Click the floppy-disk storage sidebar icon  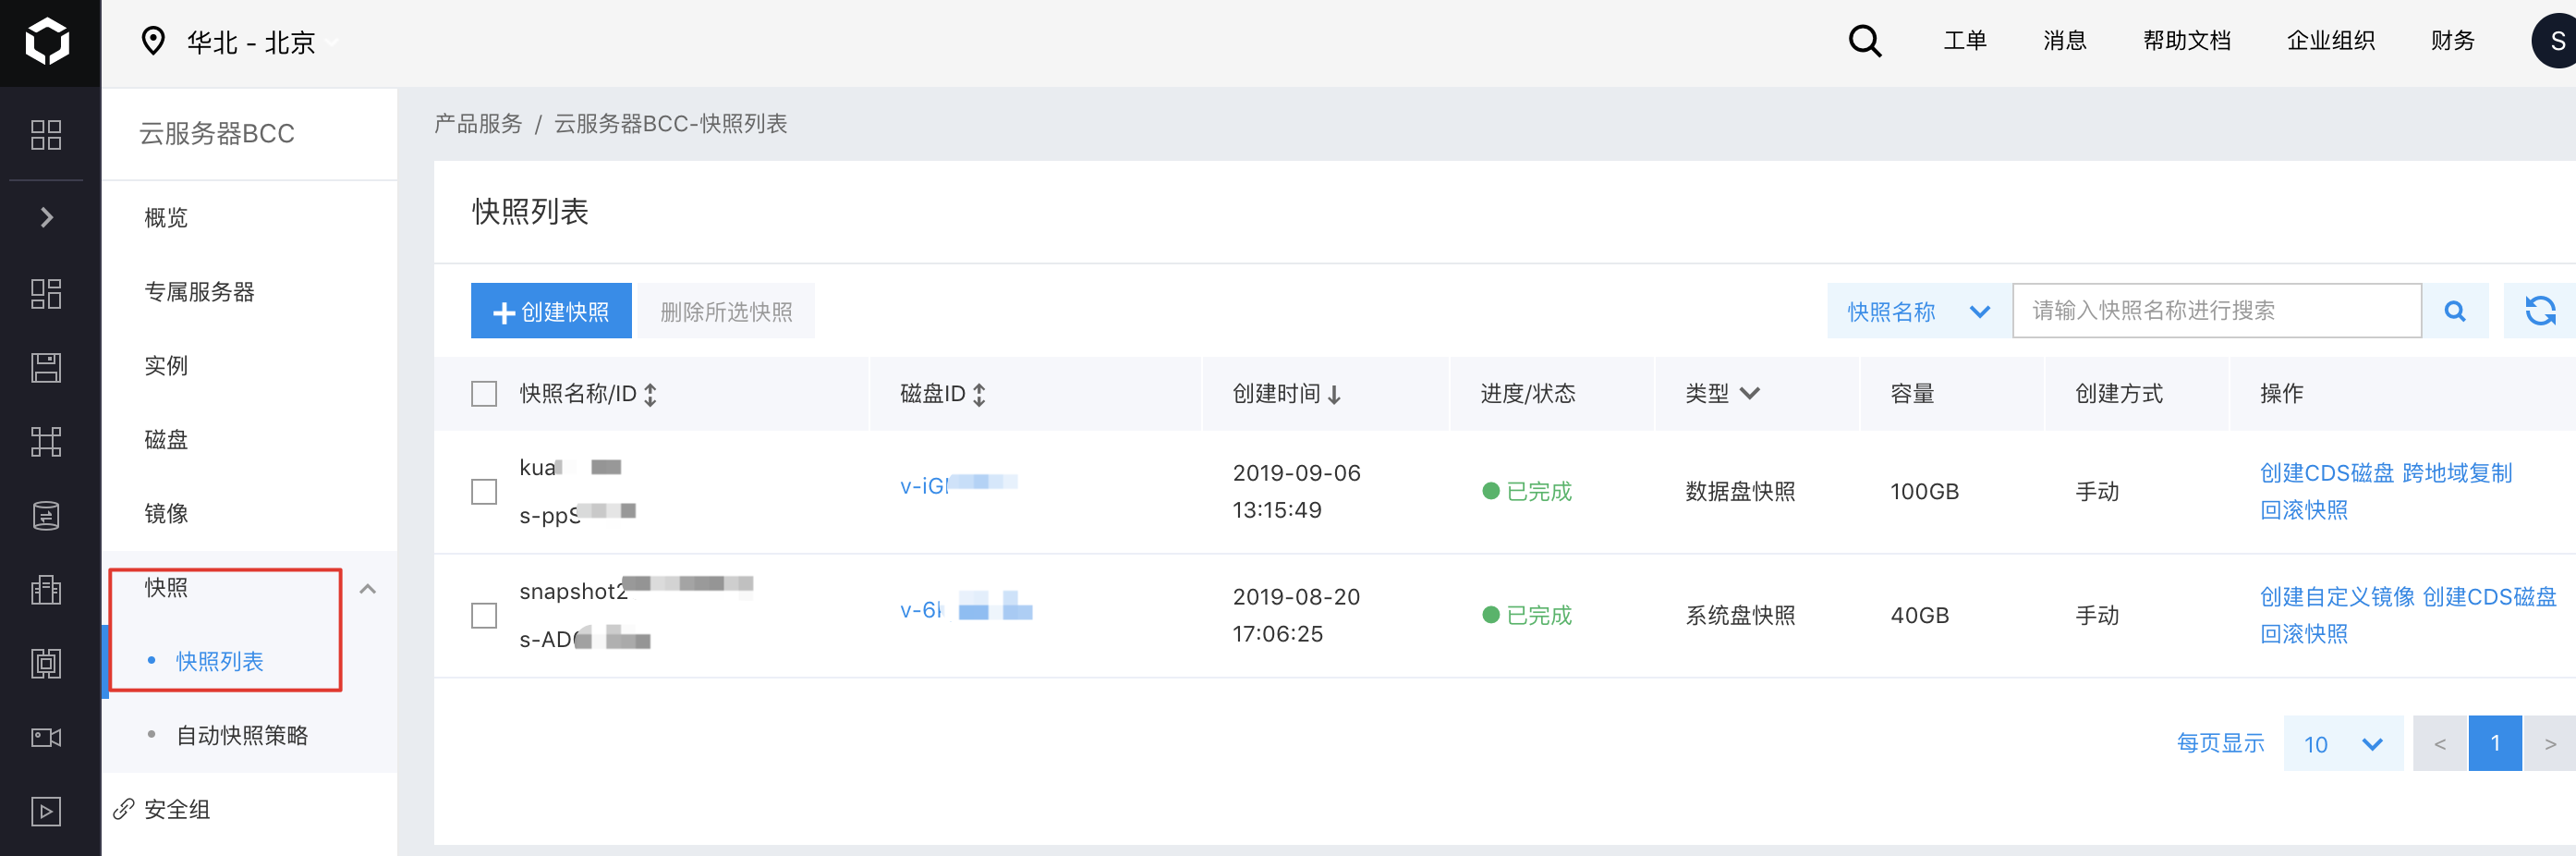pyautogui.click(x=46, y=367)
